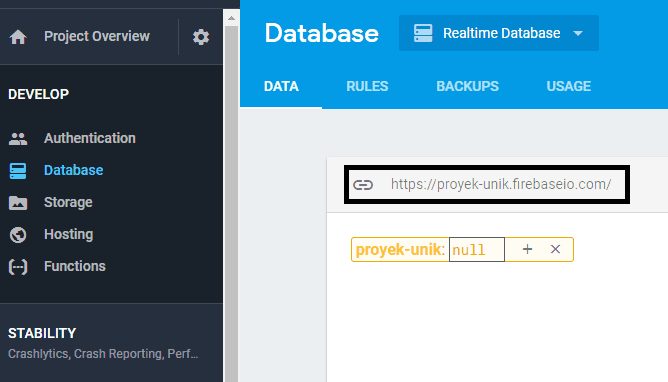Click the Database sidebar icon
This screenshot has width=668, height=382.
pyautogui.click(x=18, y=170)
